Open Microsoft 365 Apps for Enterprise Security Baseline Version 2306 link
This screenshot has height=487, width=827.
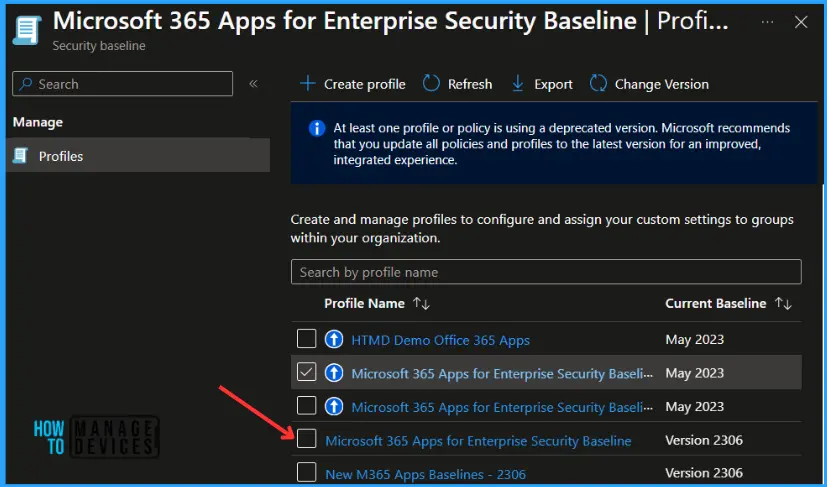point(478,441)
